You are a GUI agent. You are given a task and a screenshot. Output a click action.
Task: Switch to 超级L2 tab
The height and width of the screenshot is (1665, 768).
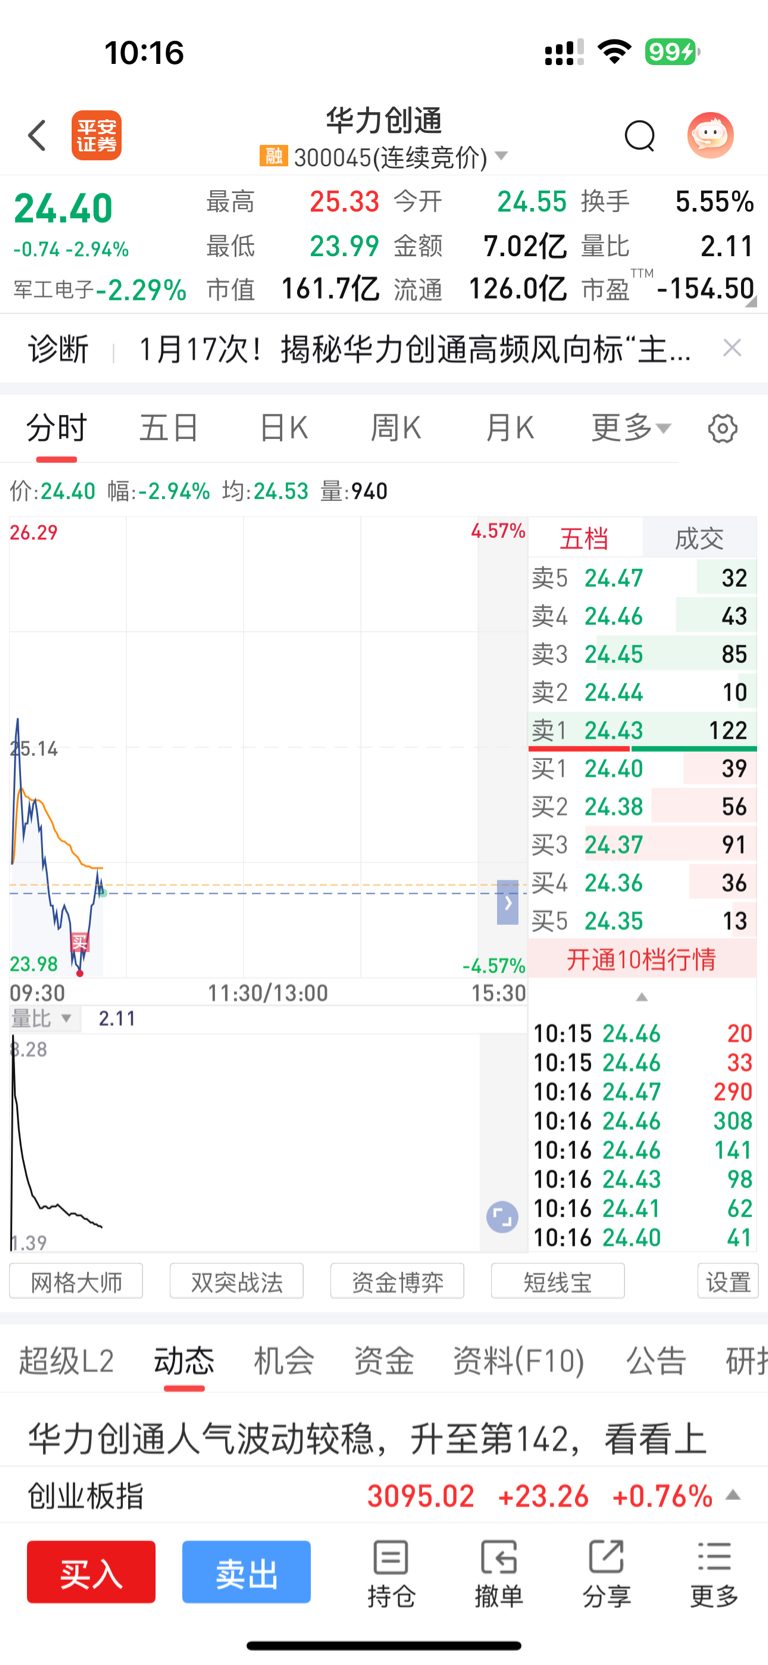(66, 1361)
